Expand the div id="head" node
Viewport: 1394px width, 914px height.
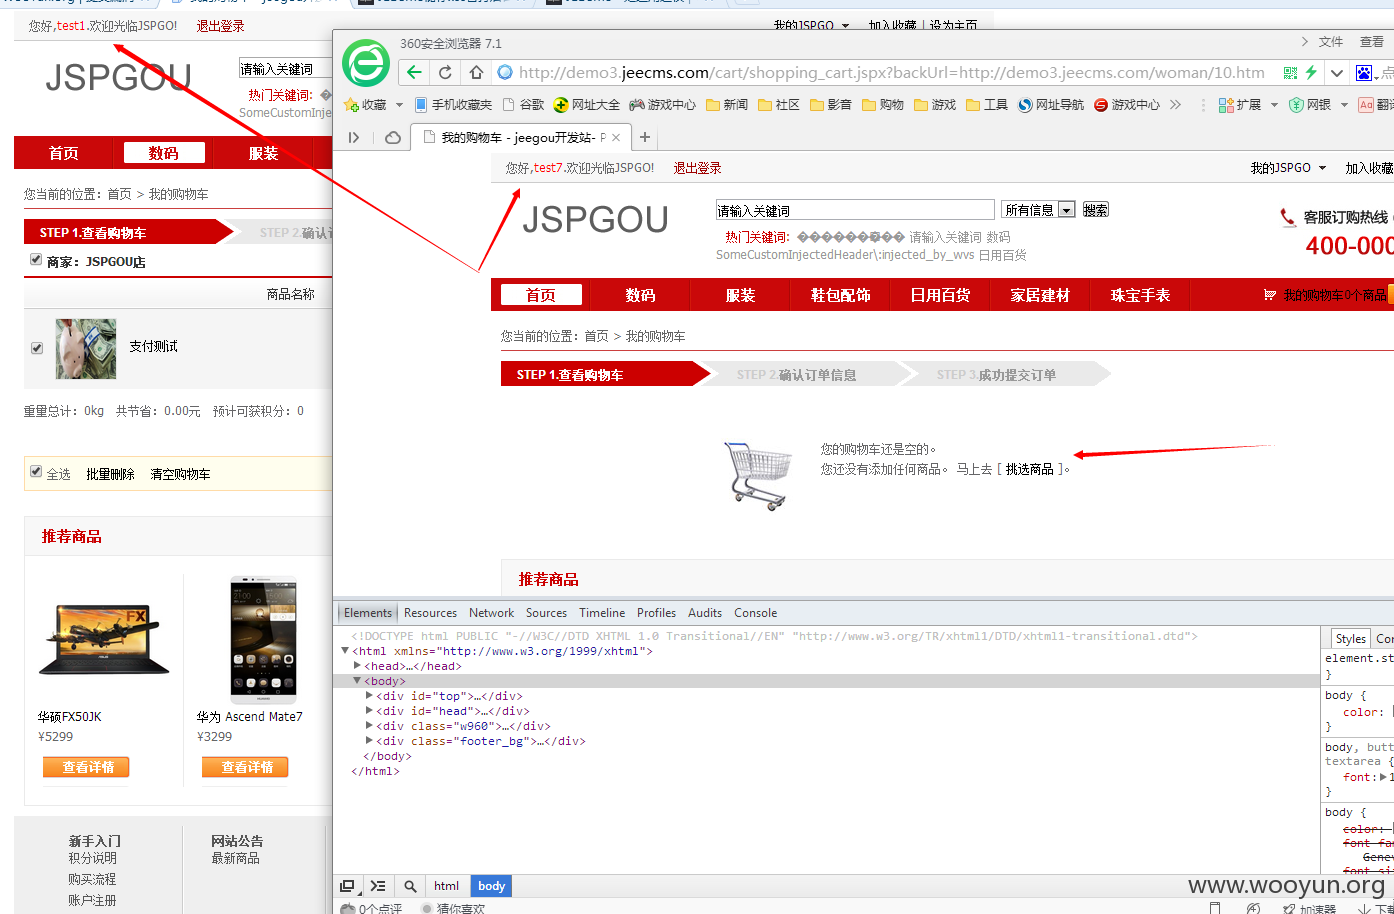pyautogui.click(x=369, y=711)
